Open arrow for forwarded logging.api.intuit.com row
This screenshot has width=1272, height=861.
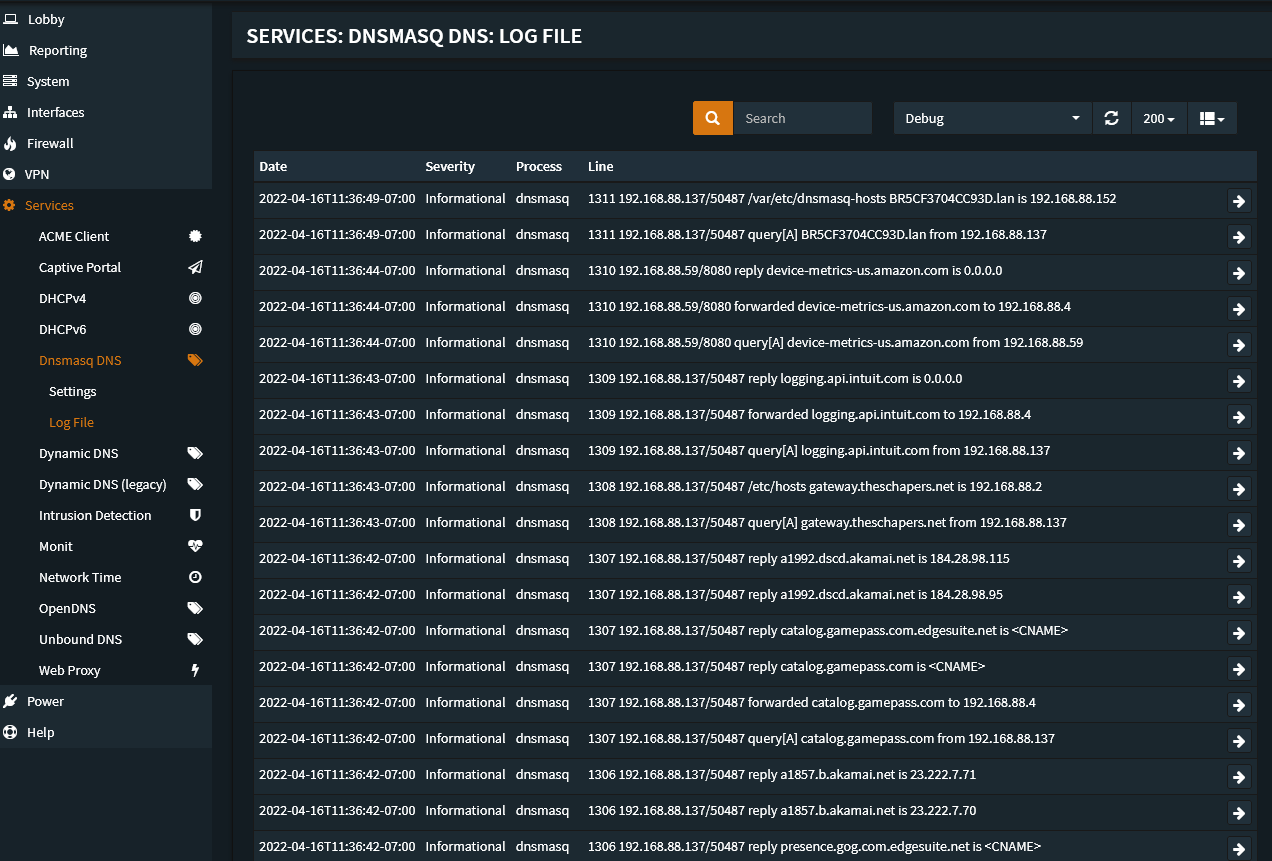tap(1239, 417)
